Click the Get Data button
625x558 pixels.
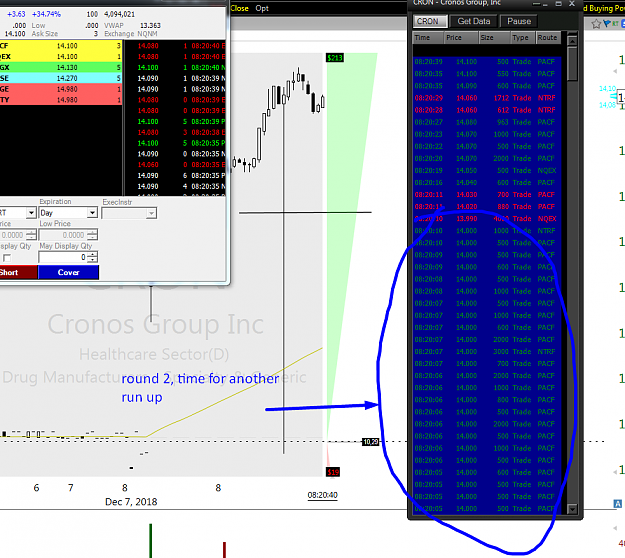click(x=474, y=21)
